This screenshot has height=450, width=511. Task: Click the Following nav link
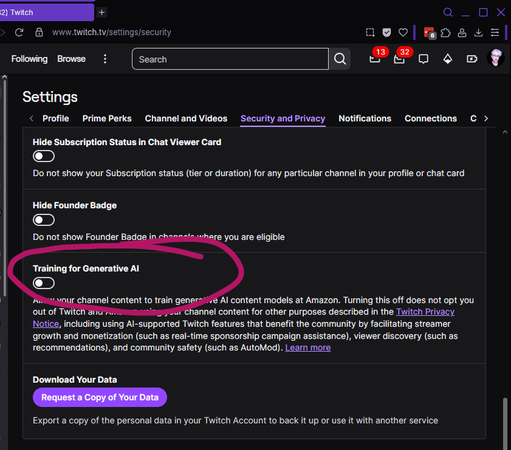coord(29,59)
